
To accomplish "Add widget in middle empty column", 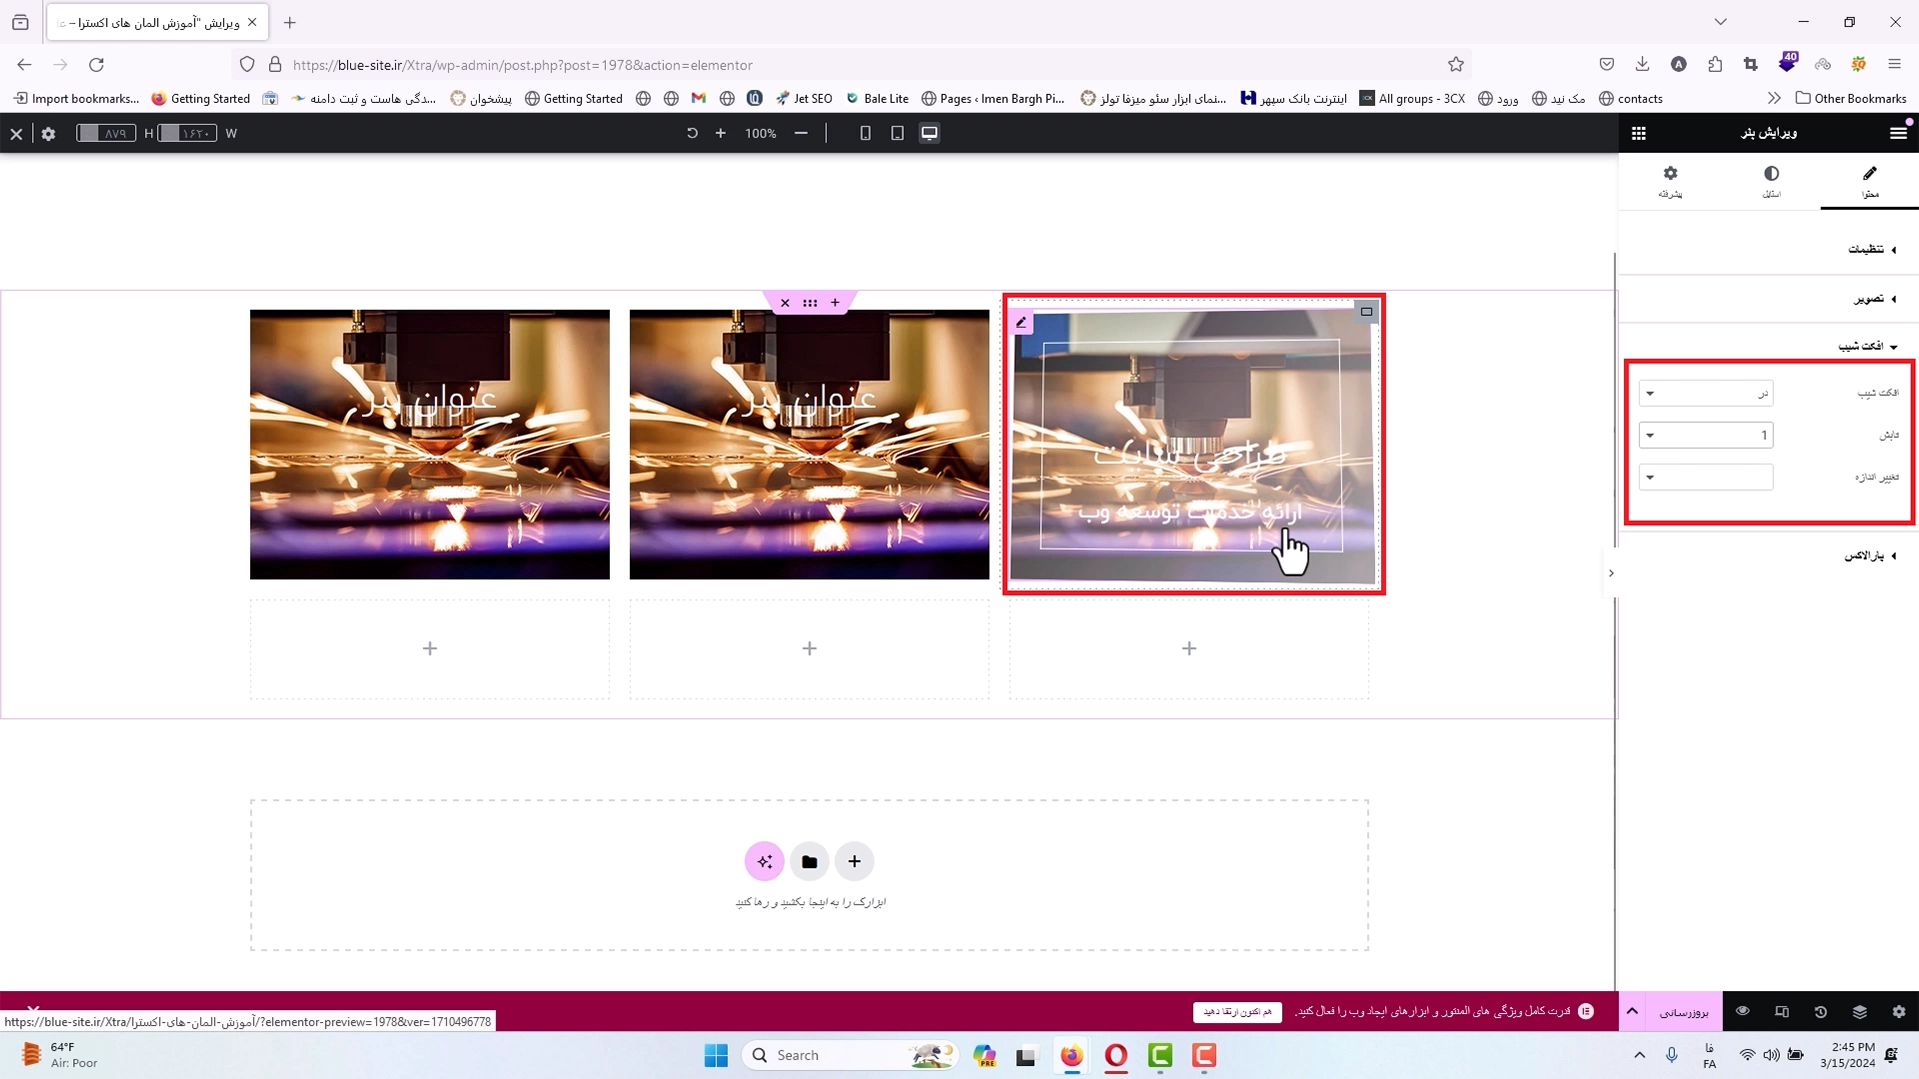I will point(809,649).
